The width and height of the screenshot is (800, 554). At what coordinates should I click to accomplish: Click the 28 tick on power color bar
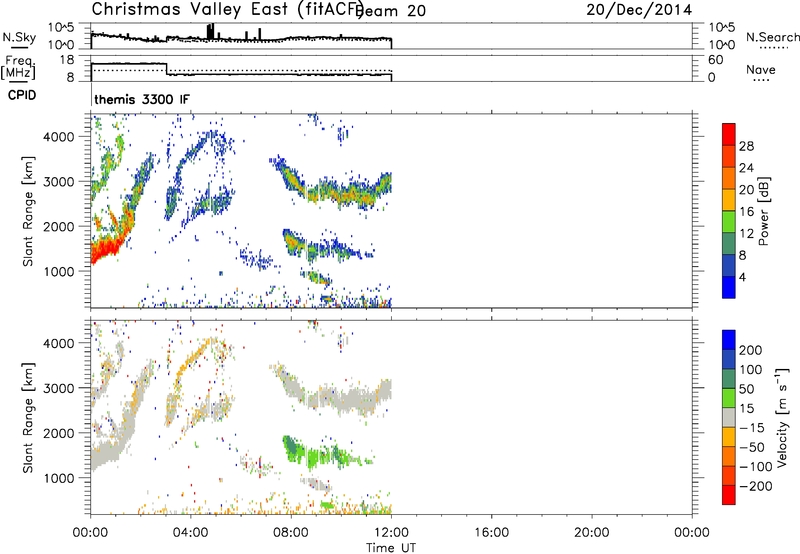click(x=746, y=146)
